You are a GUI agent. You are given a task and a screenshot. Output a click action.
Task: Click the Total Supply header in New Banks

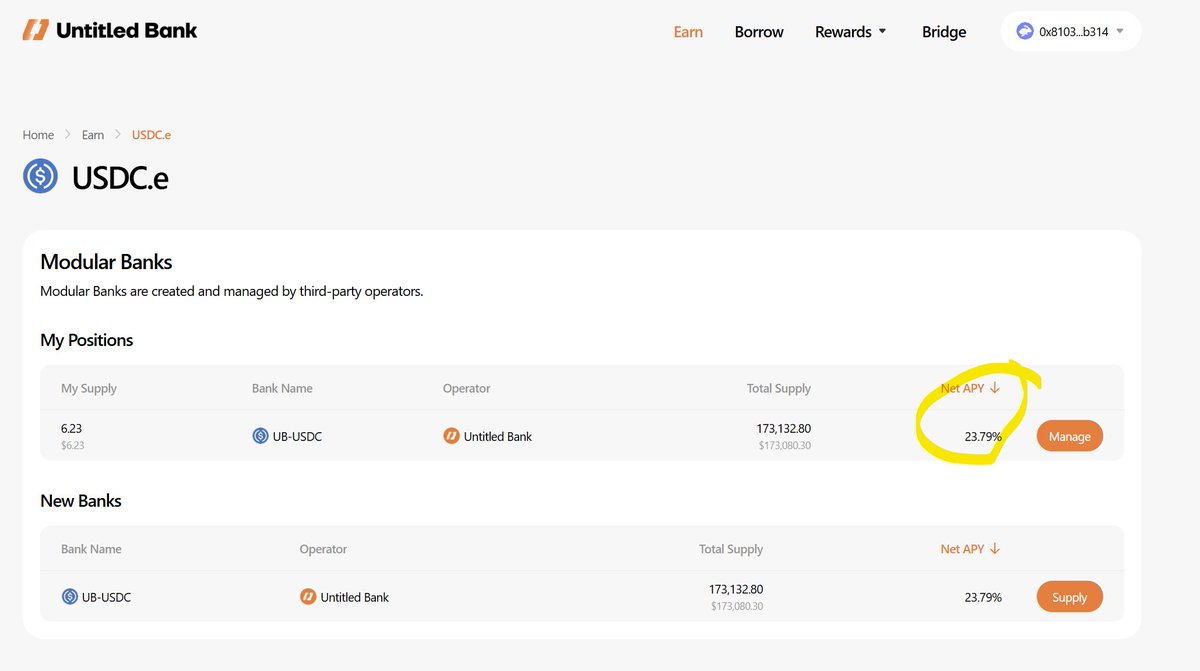click(x=731, y=549)
